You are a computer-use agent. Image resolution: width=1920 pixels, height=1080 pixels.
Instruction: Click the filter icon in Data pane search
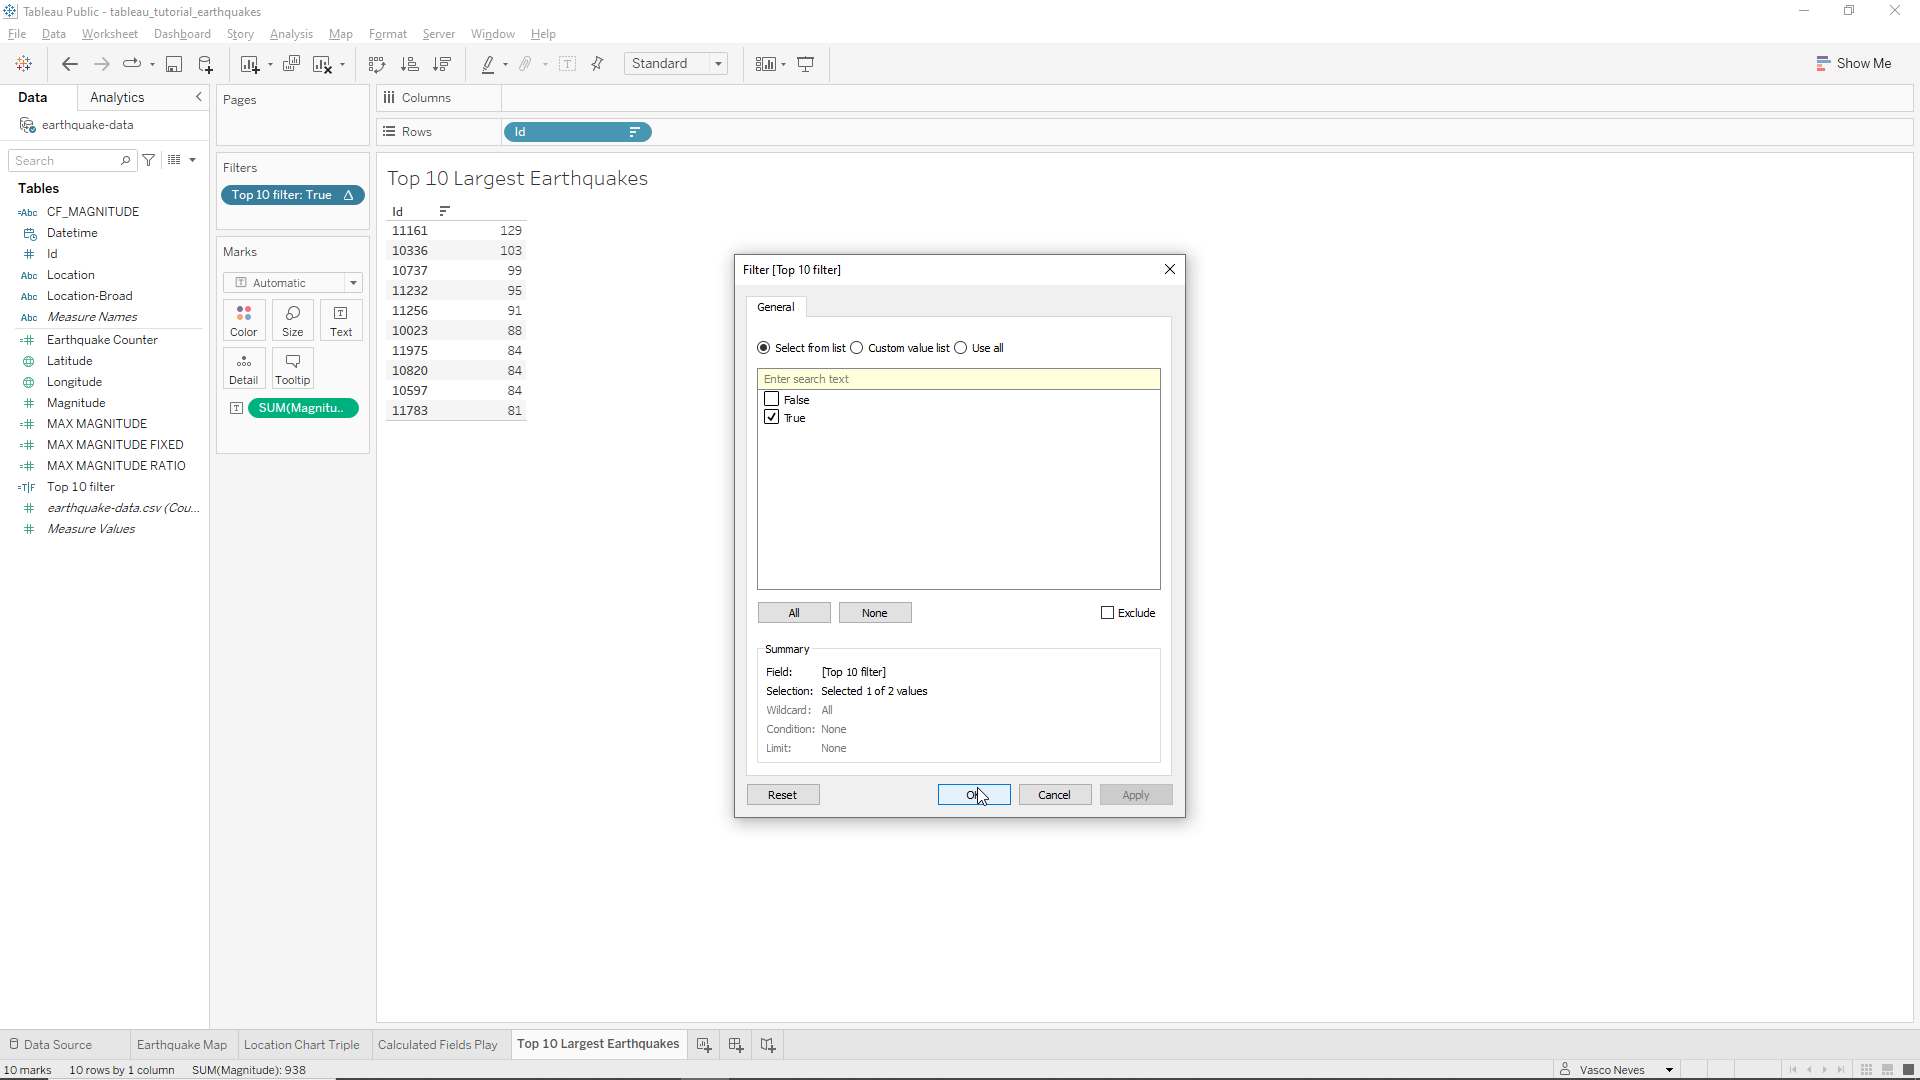click(149, 160)
